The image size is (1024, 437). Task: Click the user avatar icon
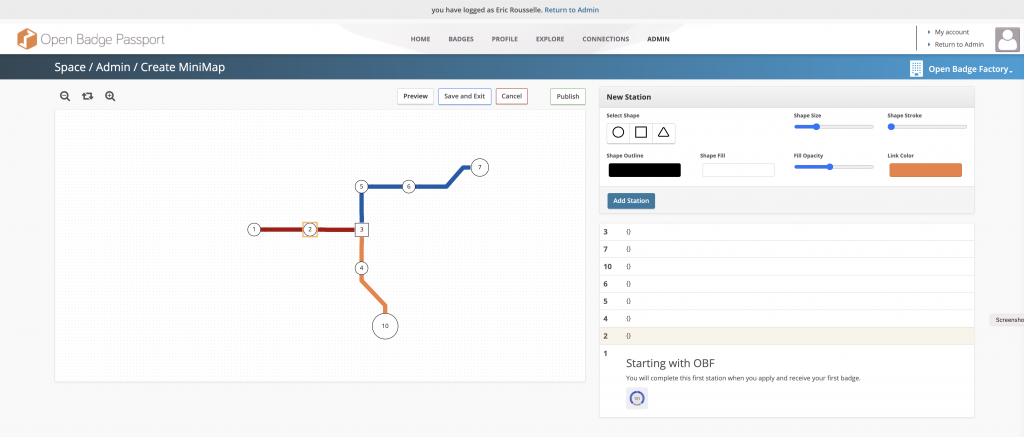coord(1005,39)
